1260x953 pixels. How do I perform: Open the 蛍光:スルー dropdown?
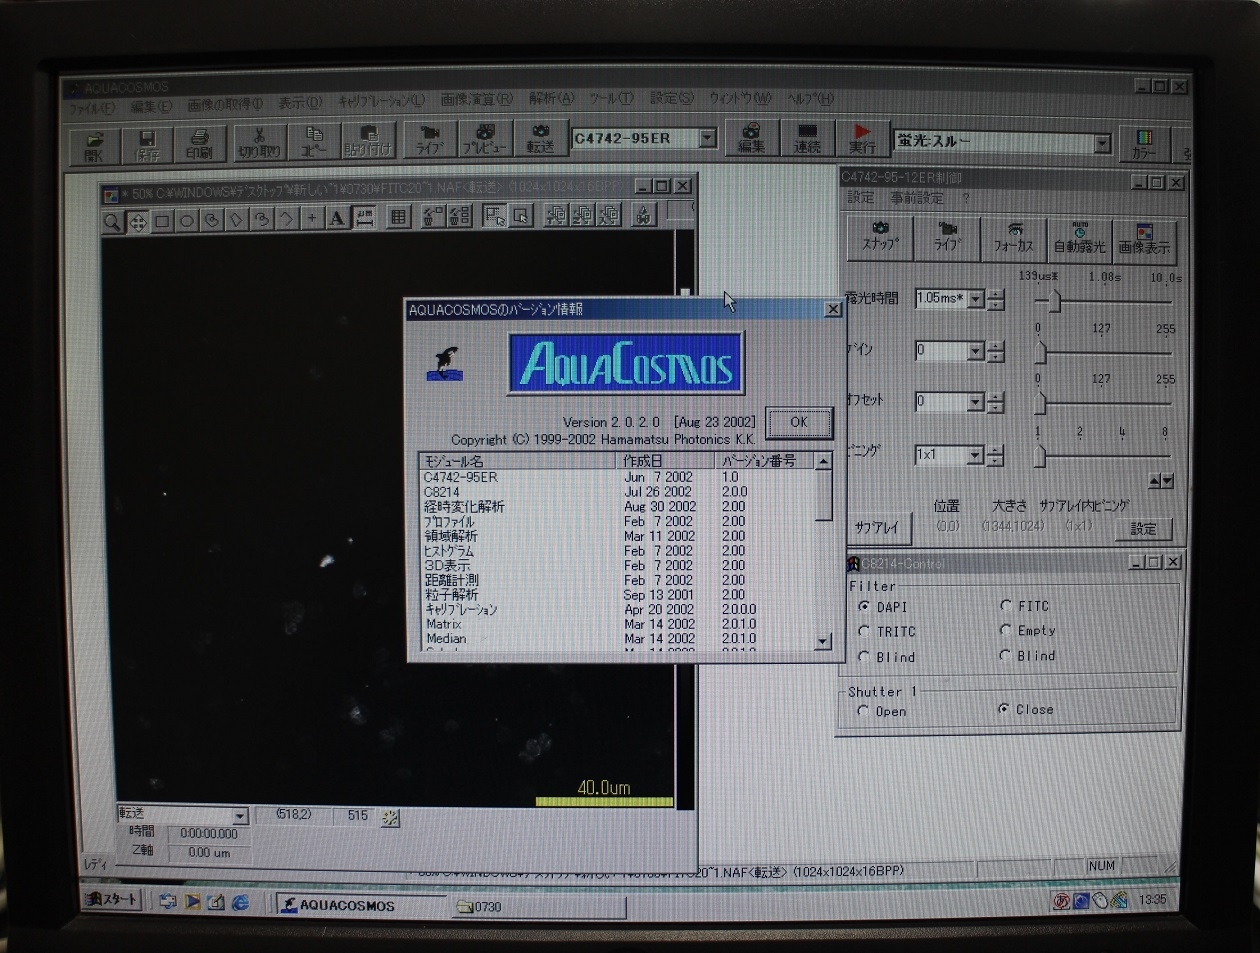(1101, 143)
